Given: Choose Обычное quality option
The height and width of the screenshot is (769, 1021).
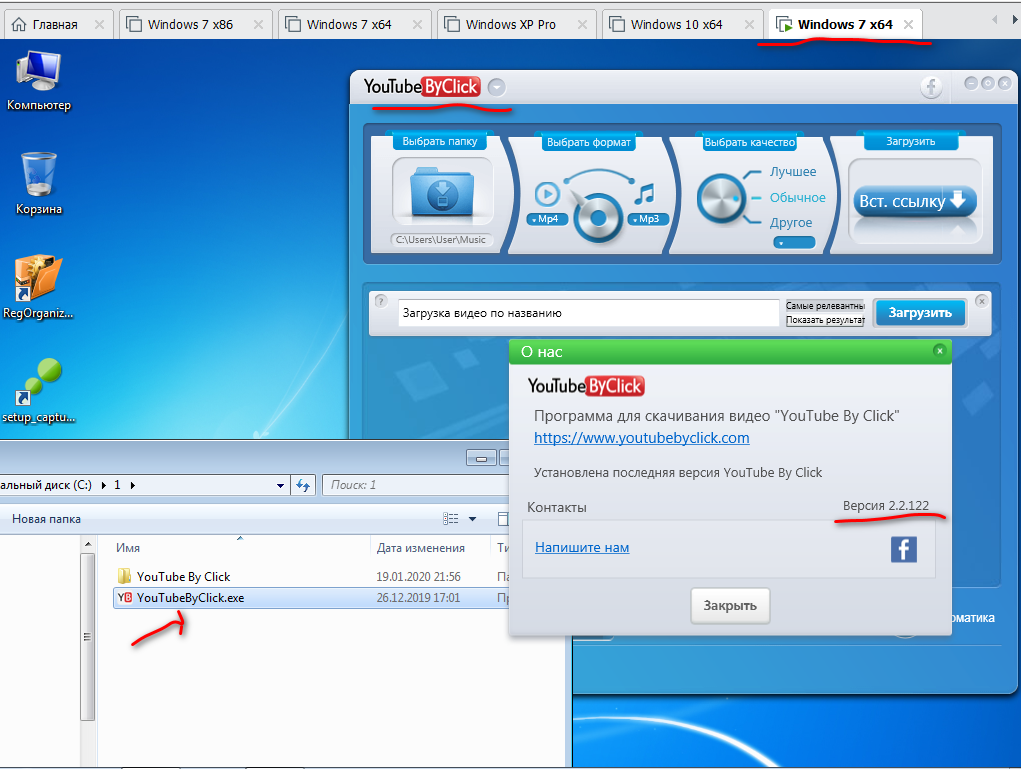Looking at the screenshot, I should pos(797,197).
